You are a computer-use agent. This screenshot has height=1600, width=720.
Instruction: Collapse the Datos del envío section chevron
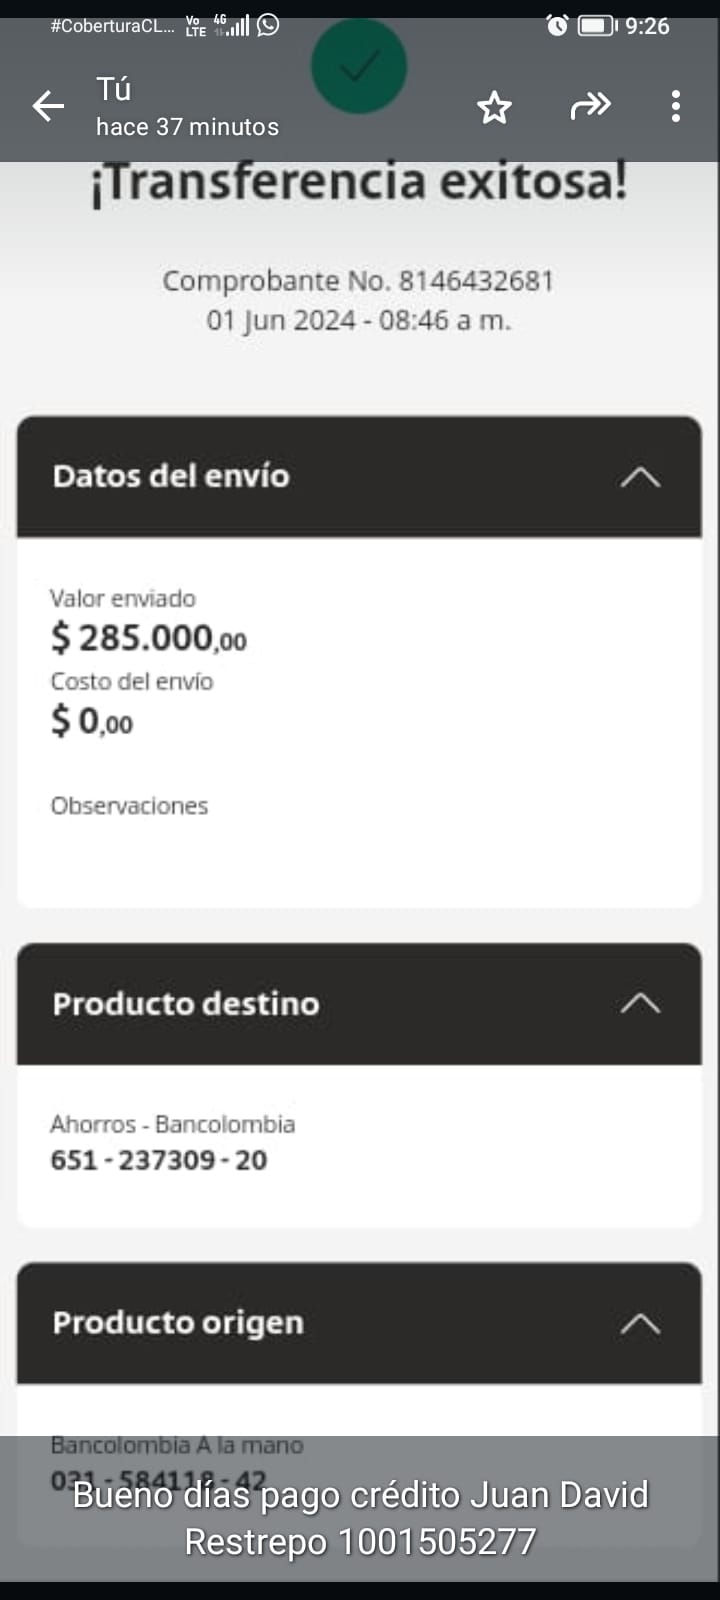pyautogui.click(x=640, y=477)
